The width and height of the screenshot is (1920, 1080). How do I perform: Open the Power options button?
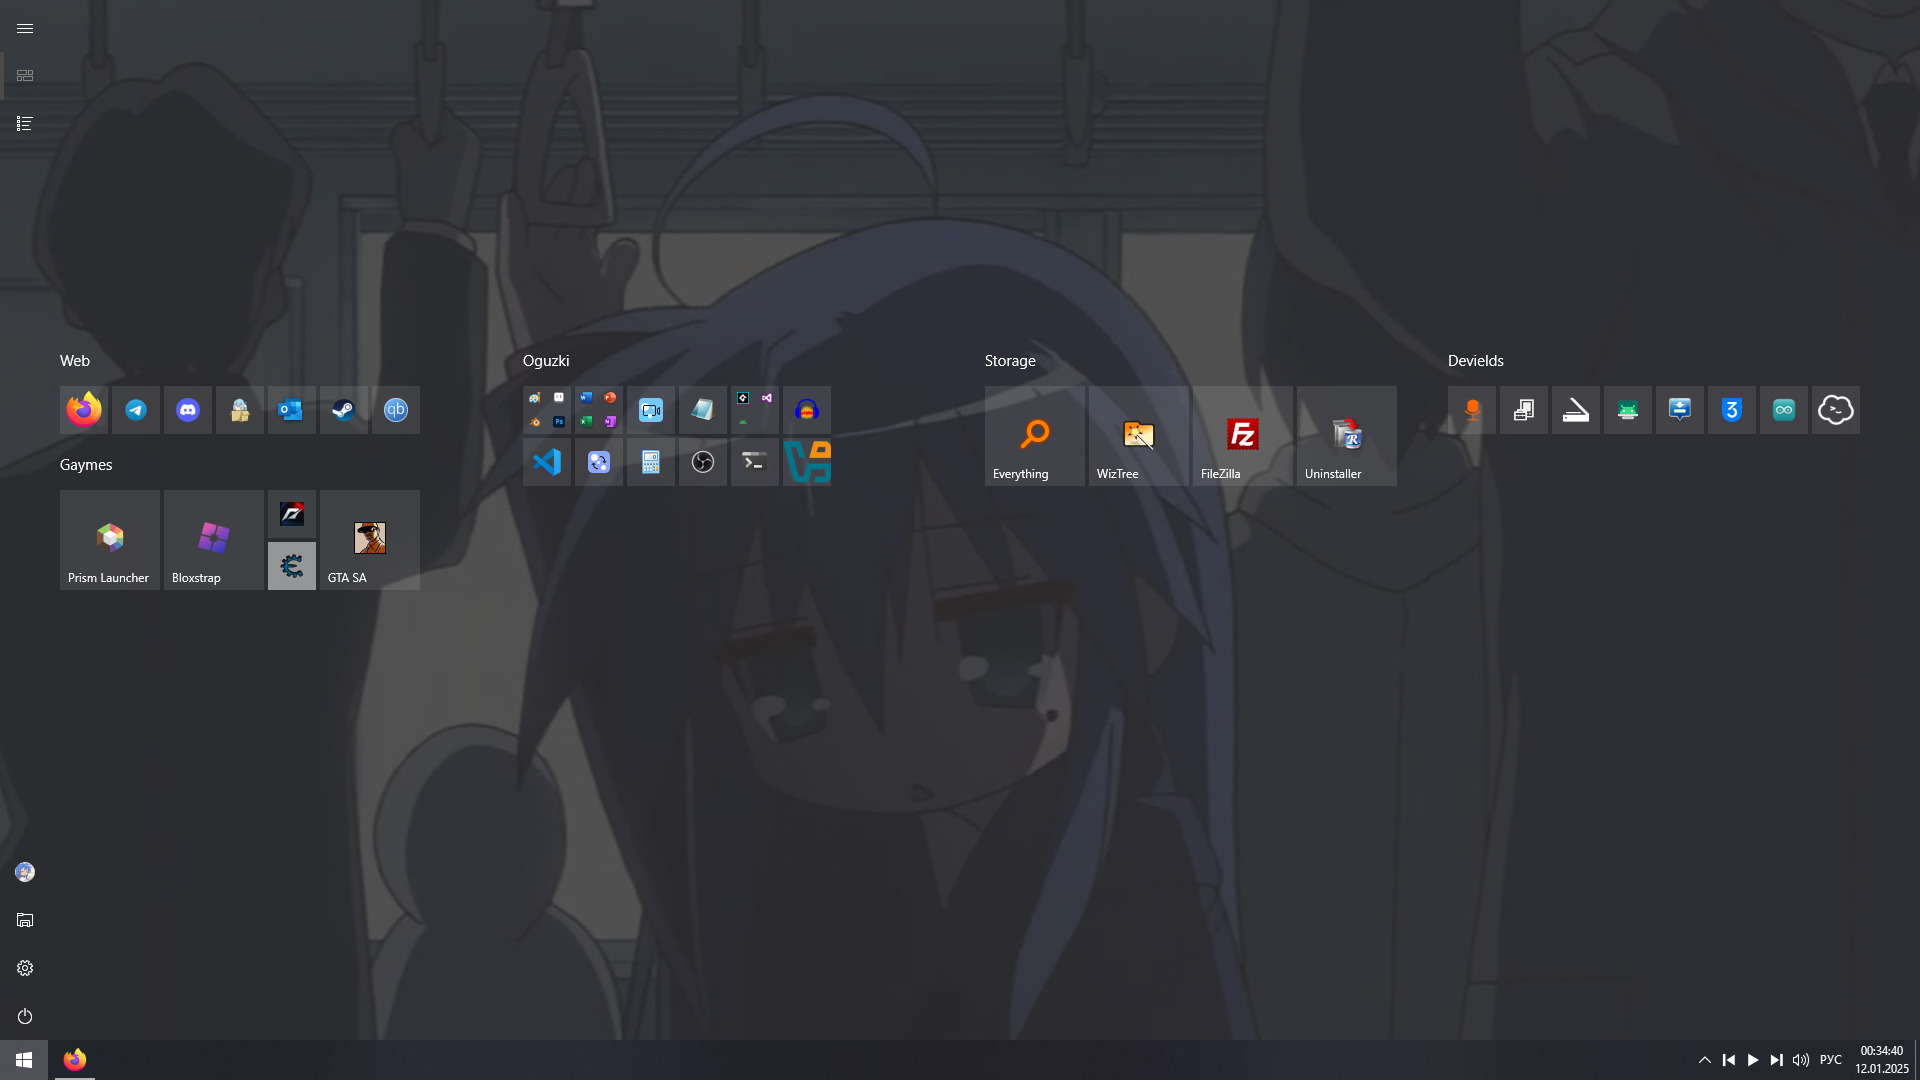25,1016
